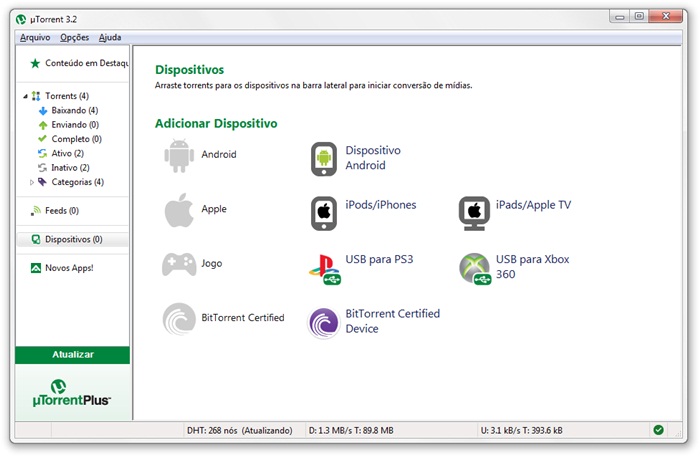
Task: Click the gray gamepad Jogo icon
Action: pyautogui.click(x=179, y=264)
